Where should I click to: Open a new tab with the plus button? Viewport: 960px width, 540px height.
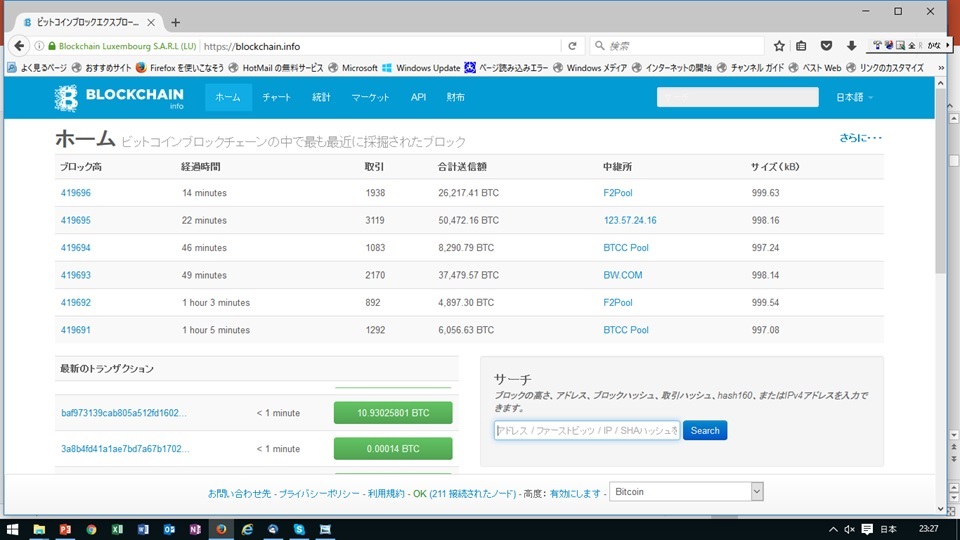176,22
